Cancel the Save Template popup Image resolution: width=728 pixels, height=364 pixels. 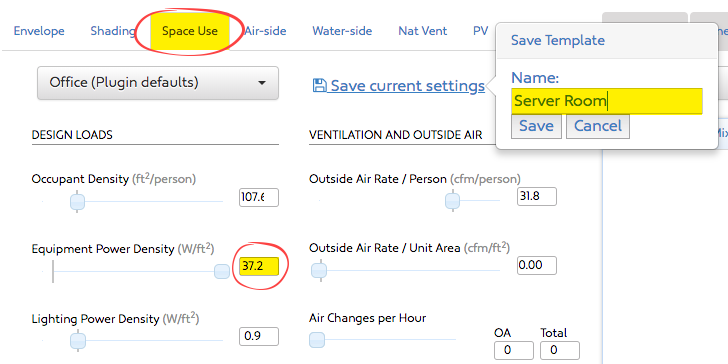coord(598,126)
